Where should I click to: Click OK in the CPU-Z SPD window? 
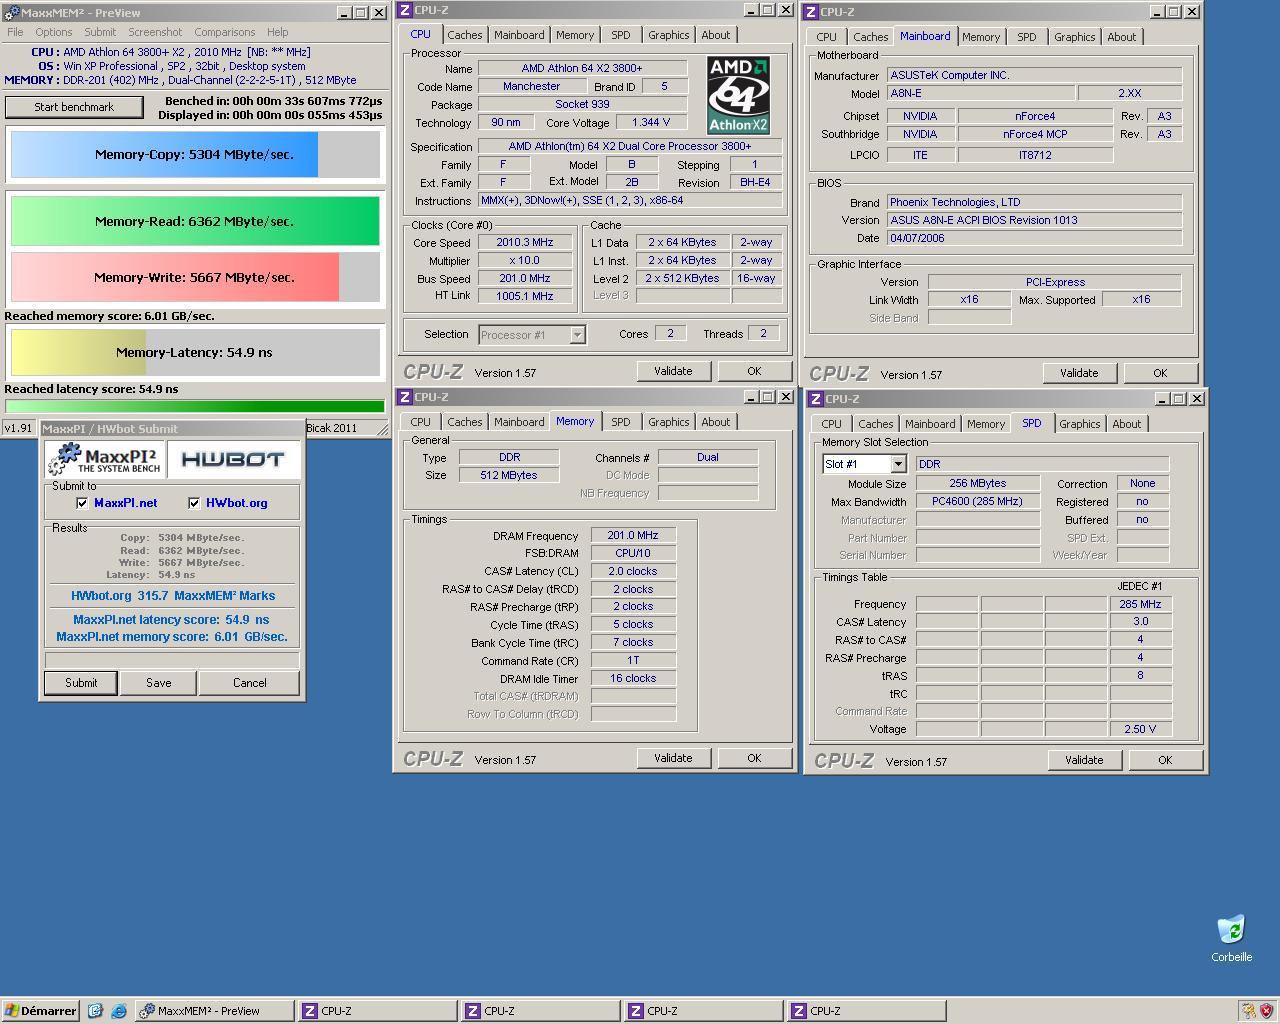[x=1165, y=760]
